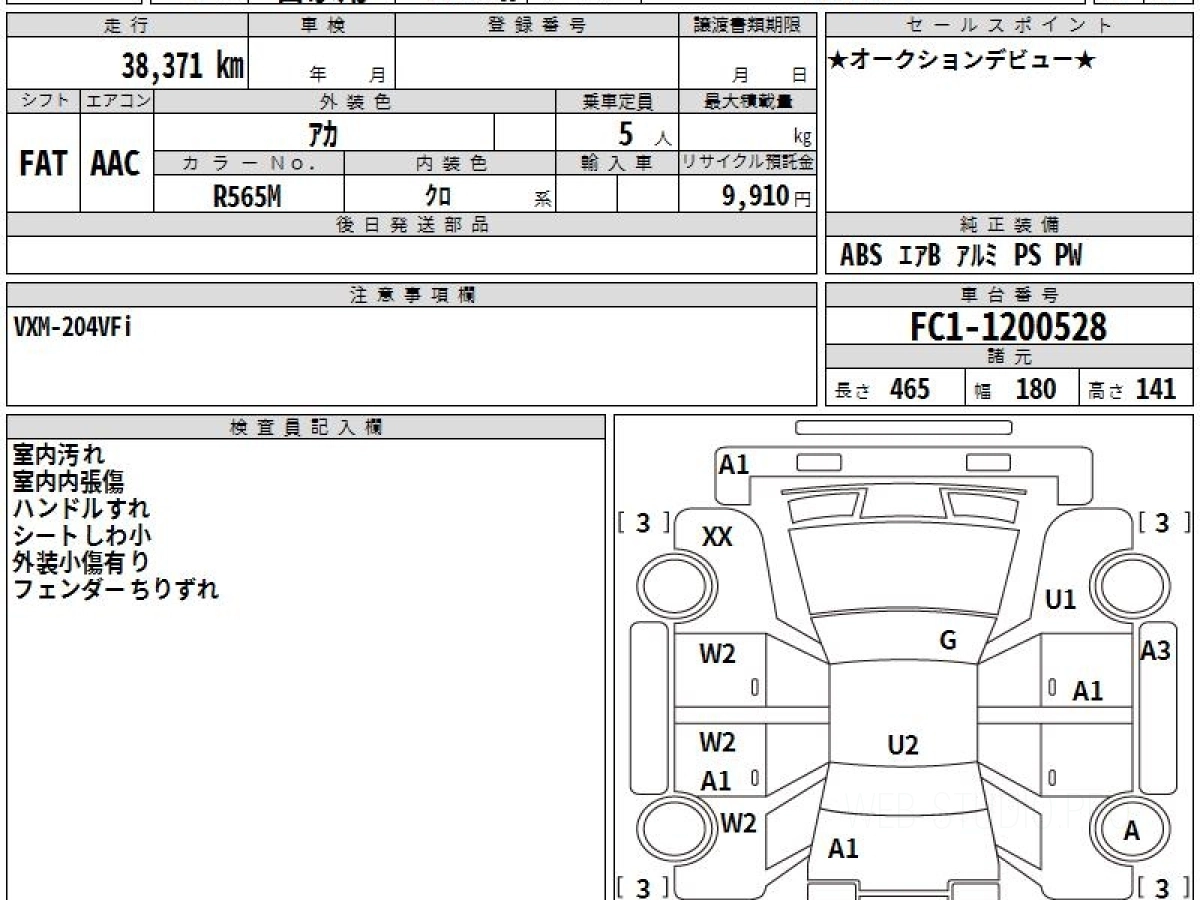This screenshot has width=1200, height=900.
Task: Click the mileage value 38,371 km
Action: pyautogui.click(x=182, y=66)
